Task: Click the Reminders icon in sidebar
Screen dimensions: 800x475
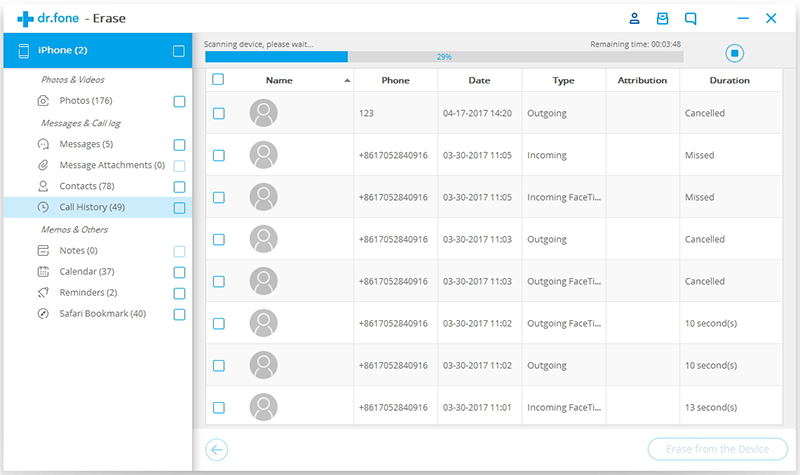Action: [x=43, y=292]
